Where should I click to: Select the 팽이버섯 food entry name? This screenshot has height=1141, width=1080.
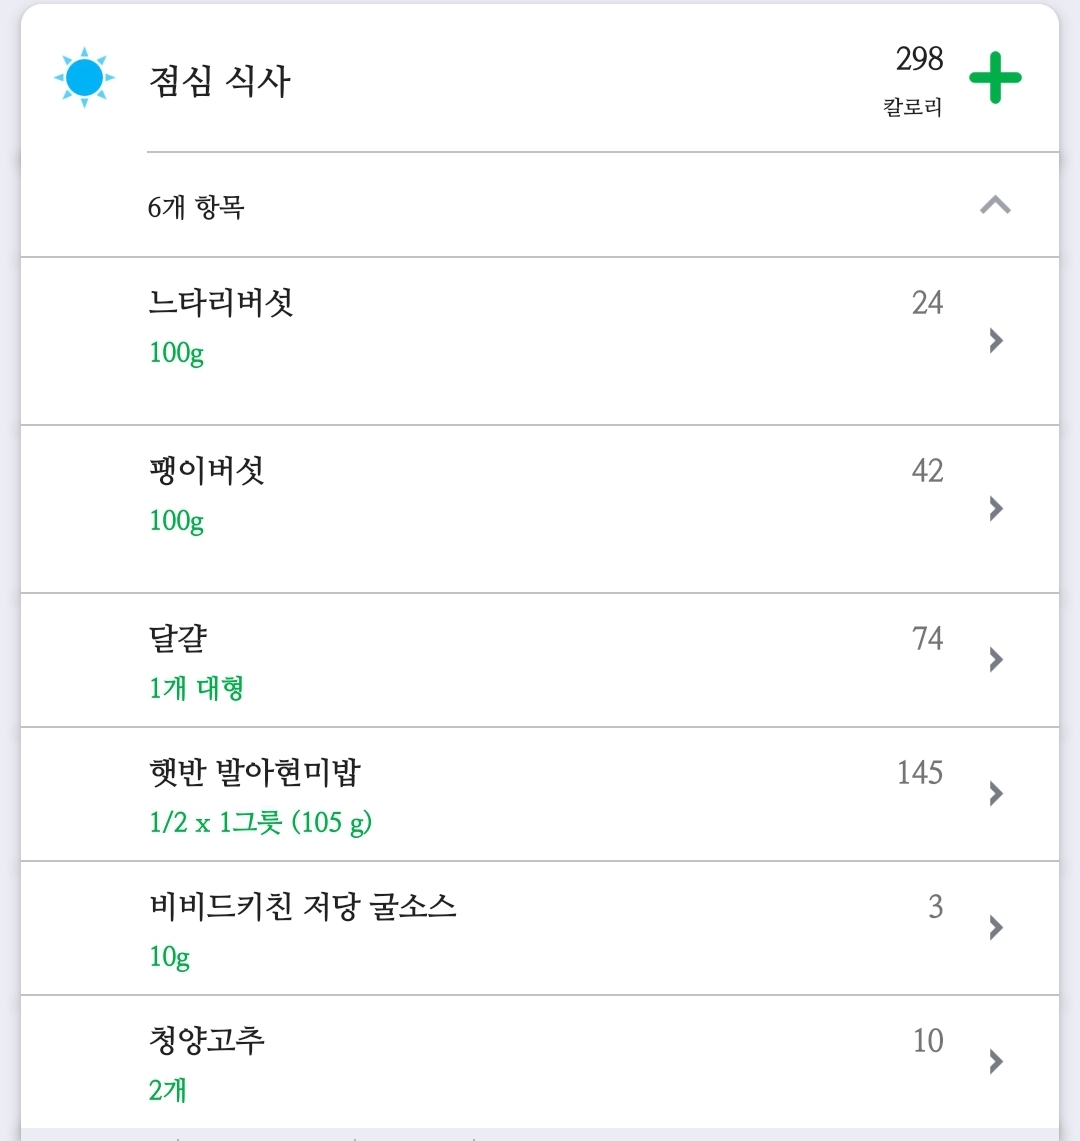[207, 470]
